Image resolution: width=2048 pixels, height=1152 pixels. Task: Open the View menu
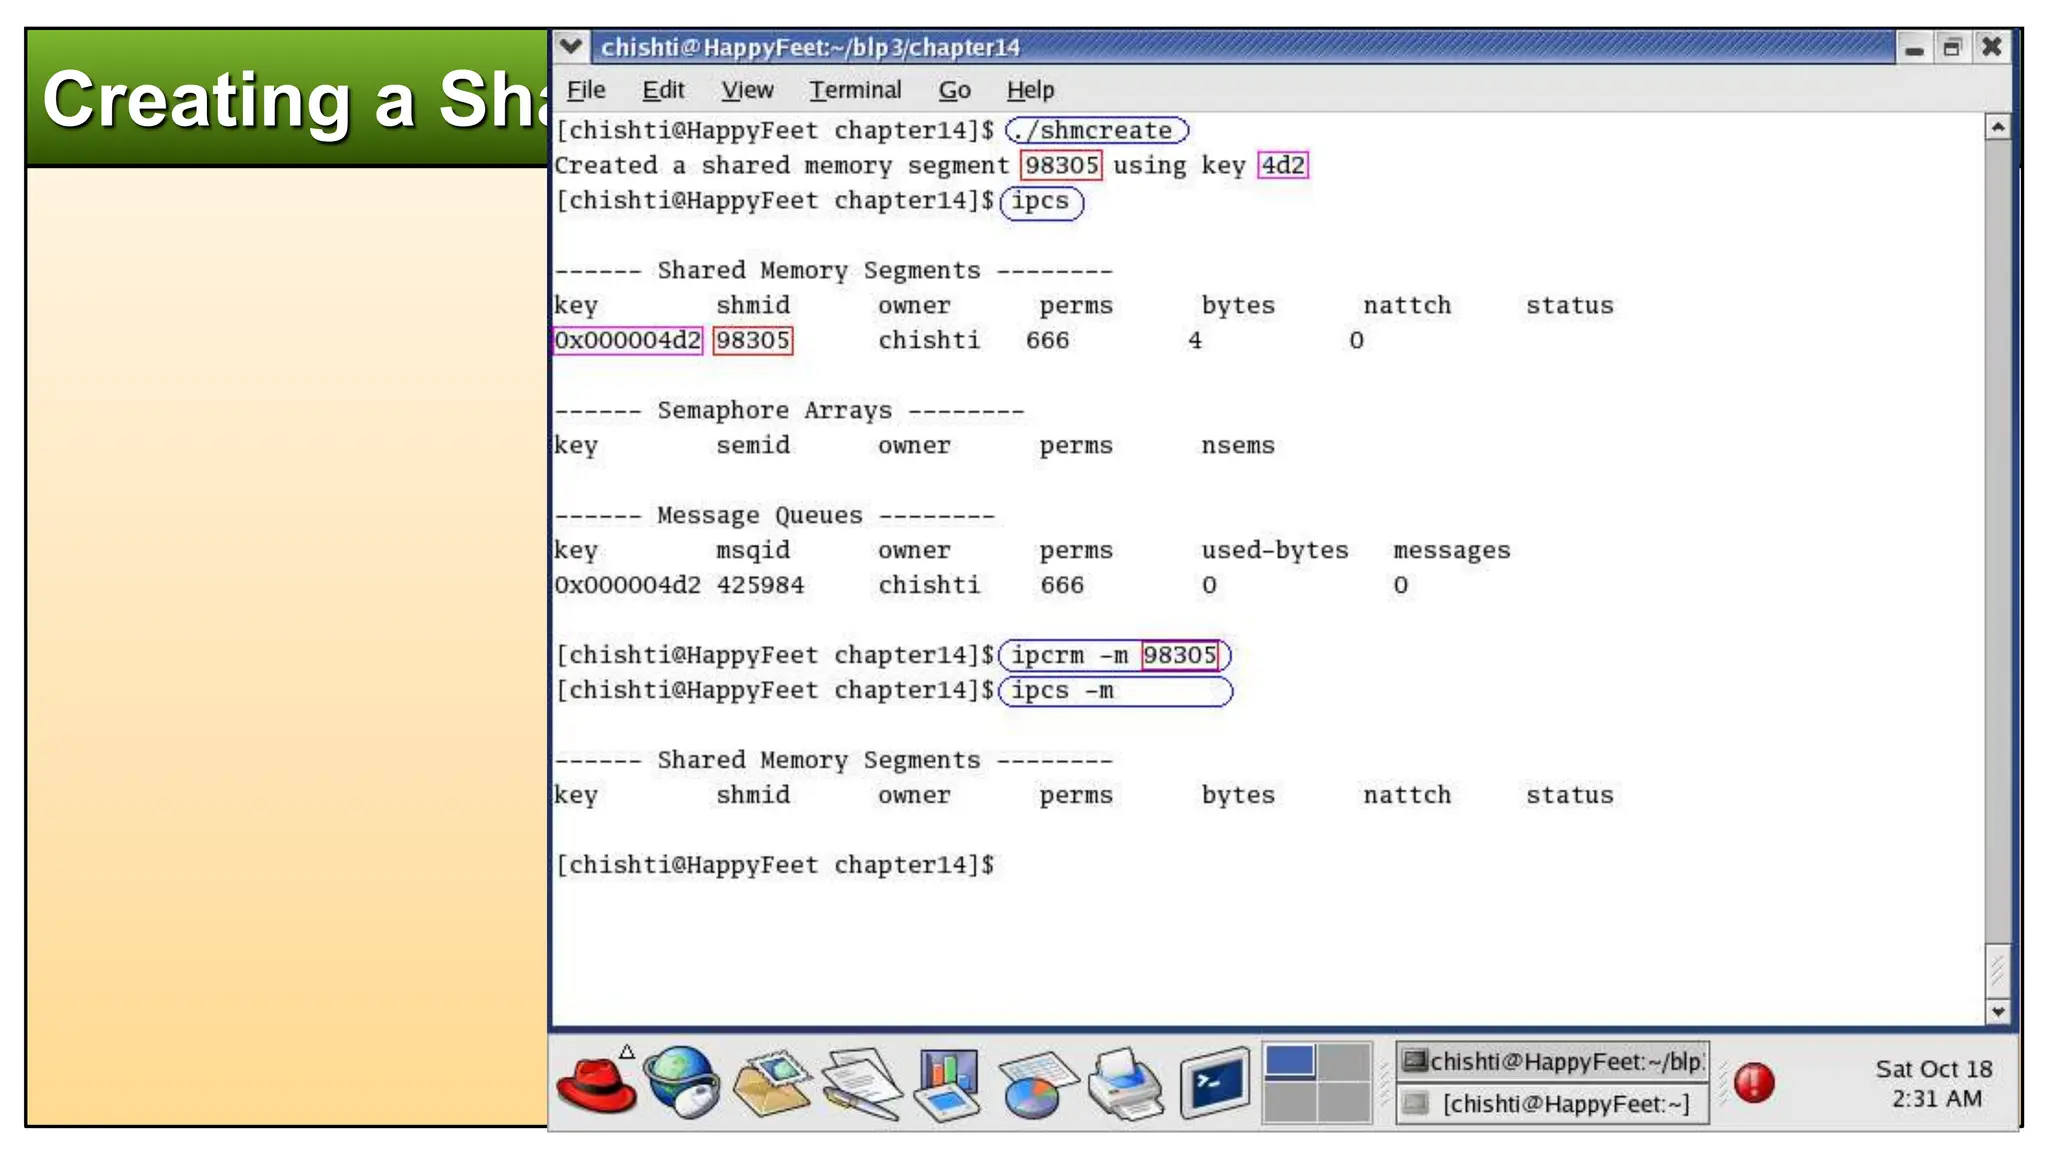pos(747,90)
